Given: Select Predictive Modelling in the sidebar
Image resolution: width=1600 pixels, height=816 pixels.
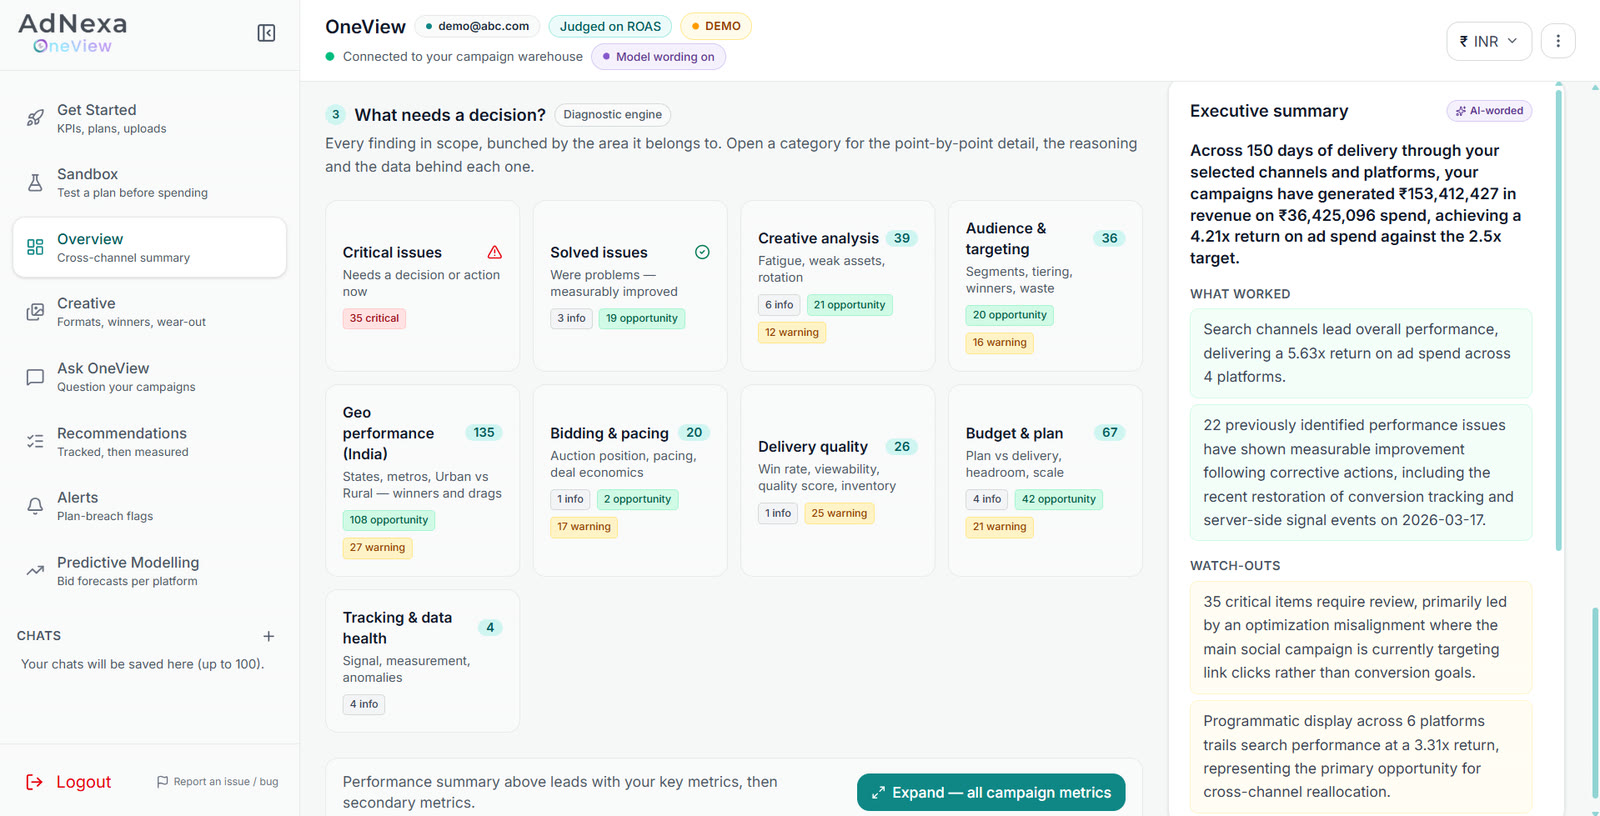Looking at the screenshot, I should (x=150, y=571).
